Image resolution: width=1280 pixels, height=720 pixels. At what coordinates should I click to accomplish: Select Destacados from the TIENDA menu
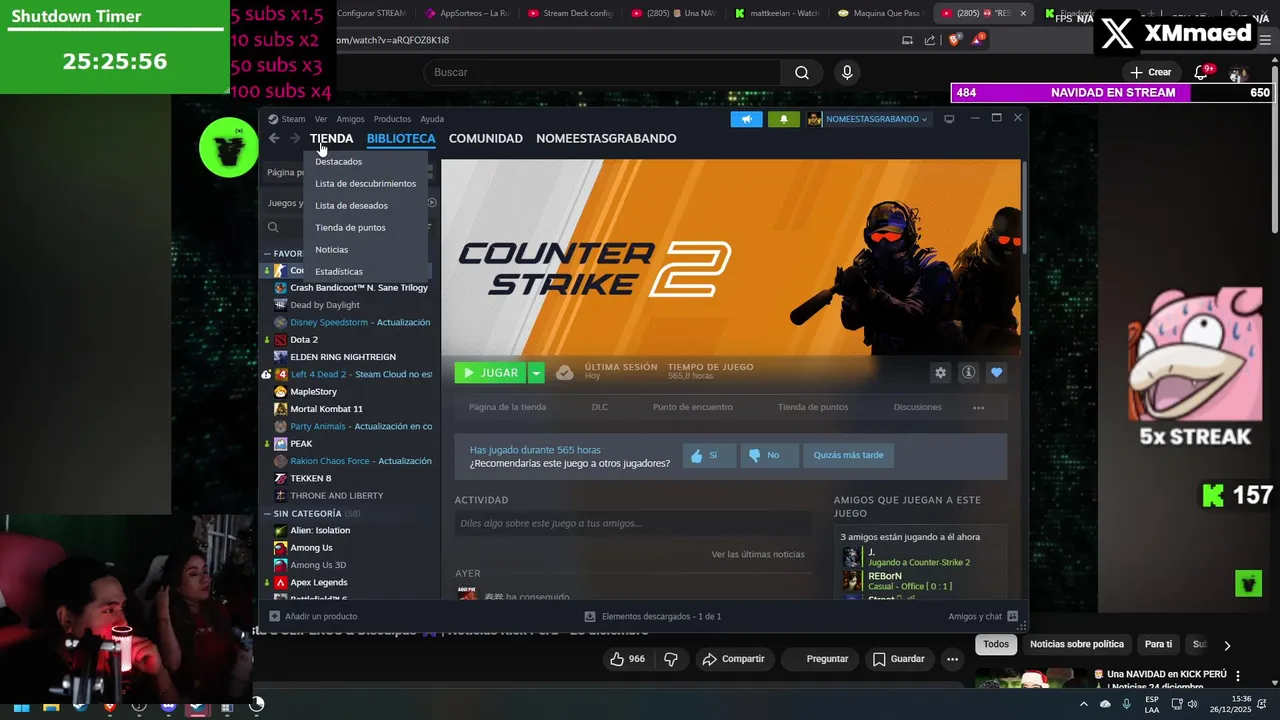pos(338,161)
